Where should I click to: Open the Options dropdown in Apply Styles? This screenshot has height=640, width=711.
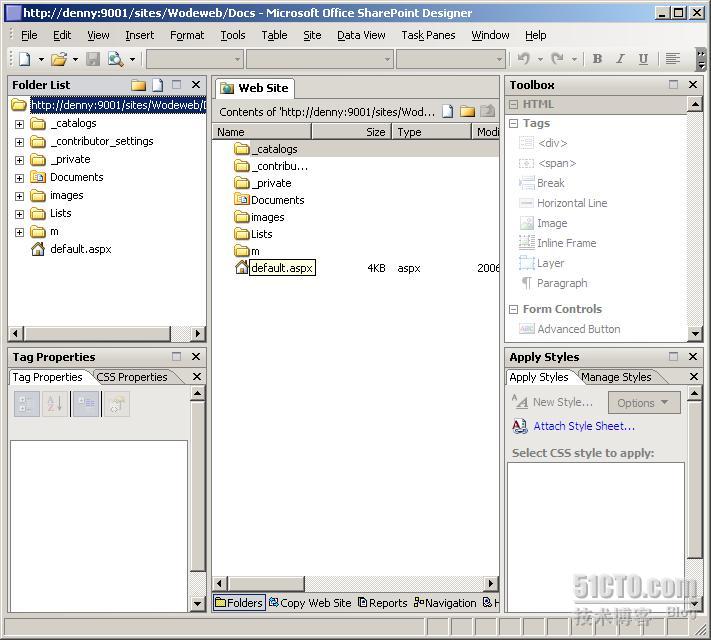(643, 403)
